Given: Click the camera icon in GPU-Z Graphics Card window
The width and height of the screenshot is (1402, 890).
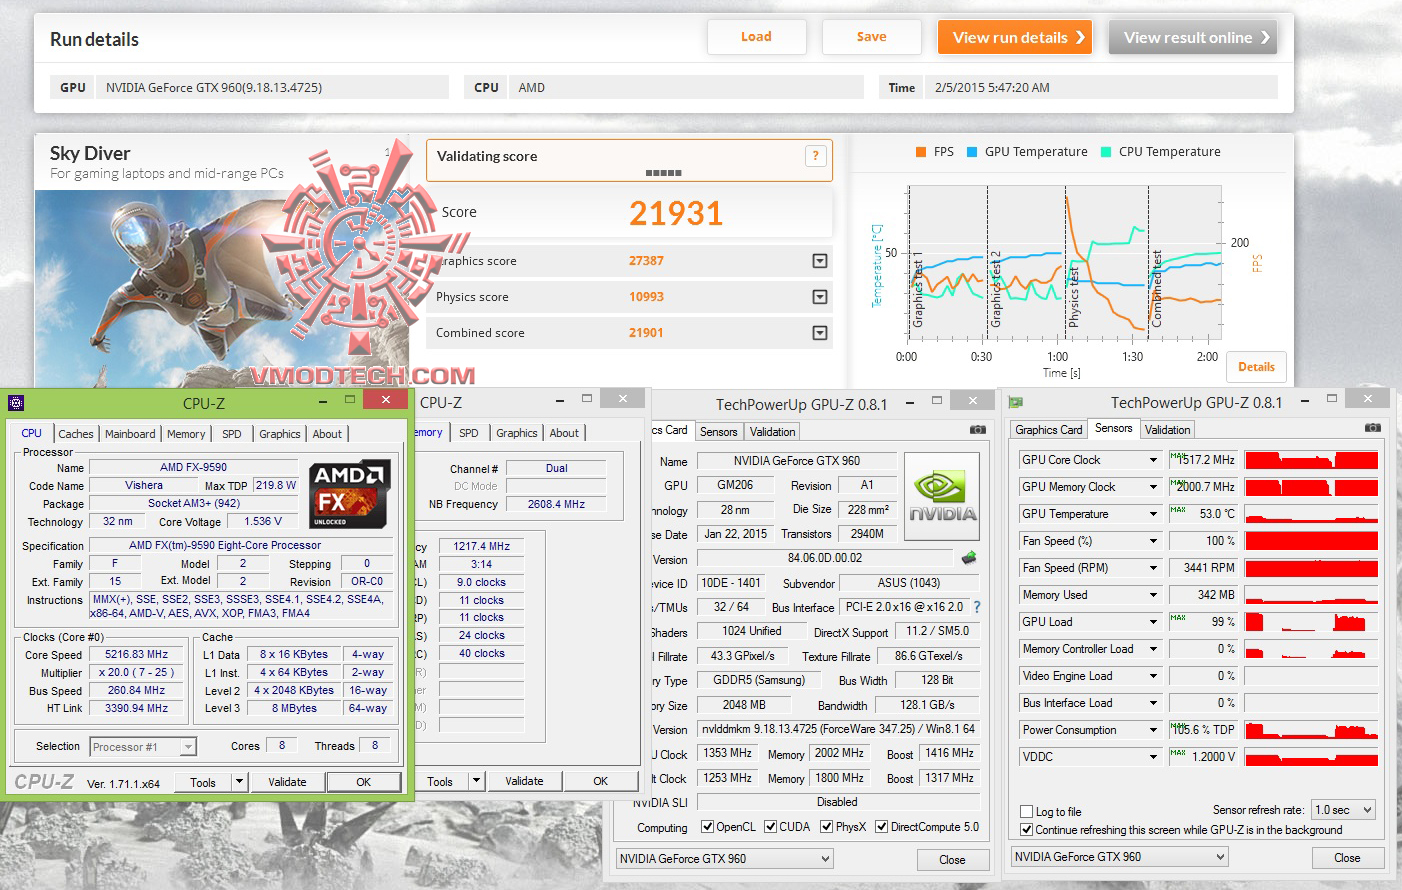Looking at the screenshot, I should [x=977, y=430].
